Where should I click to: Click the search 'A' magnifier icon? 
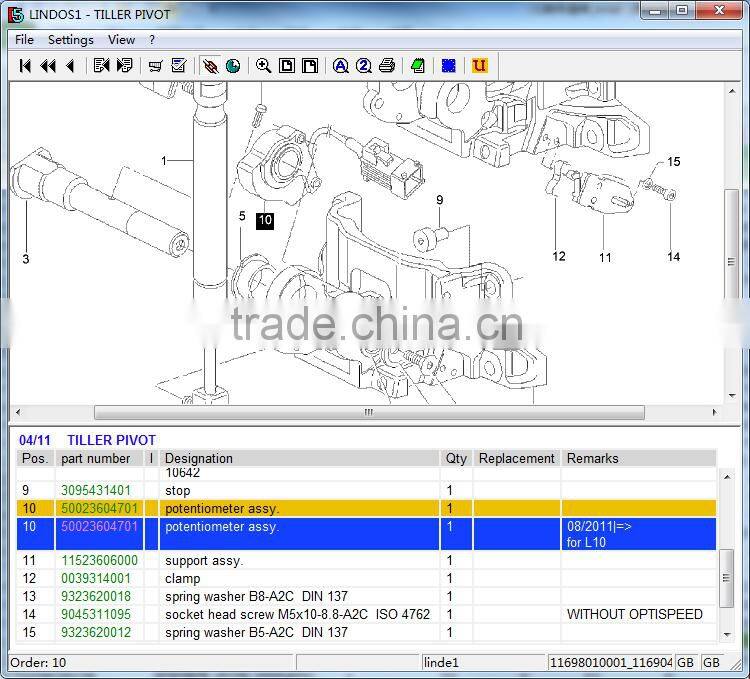(x=341, y=66)
